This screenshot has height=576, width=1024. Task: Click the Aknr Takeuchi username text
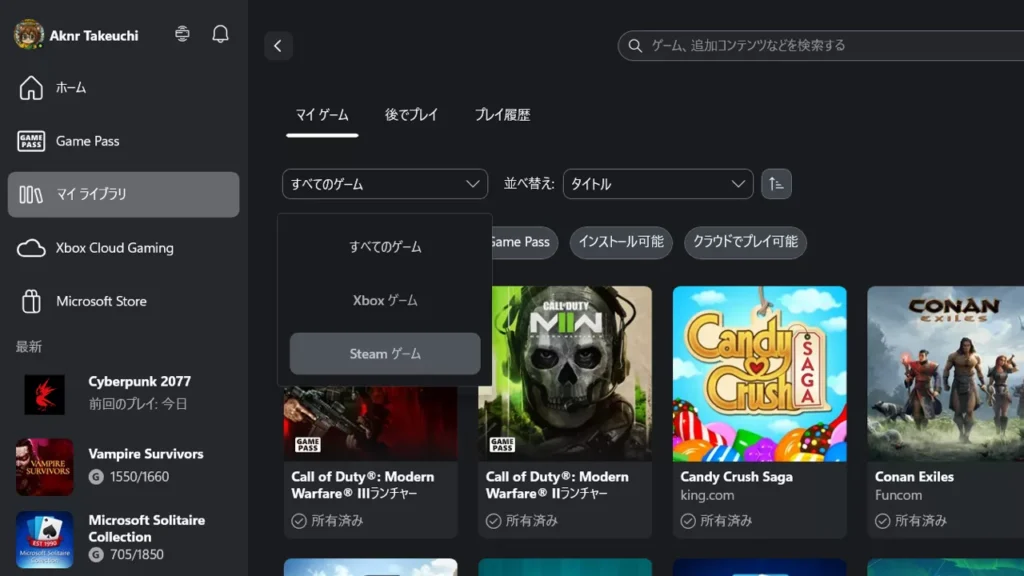pyautogui.click(x=94, y=36)
